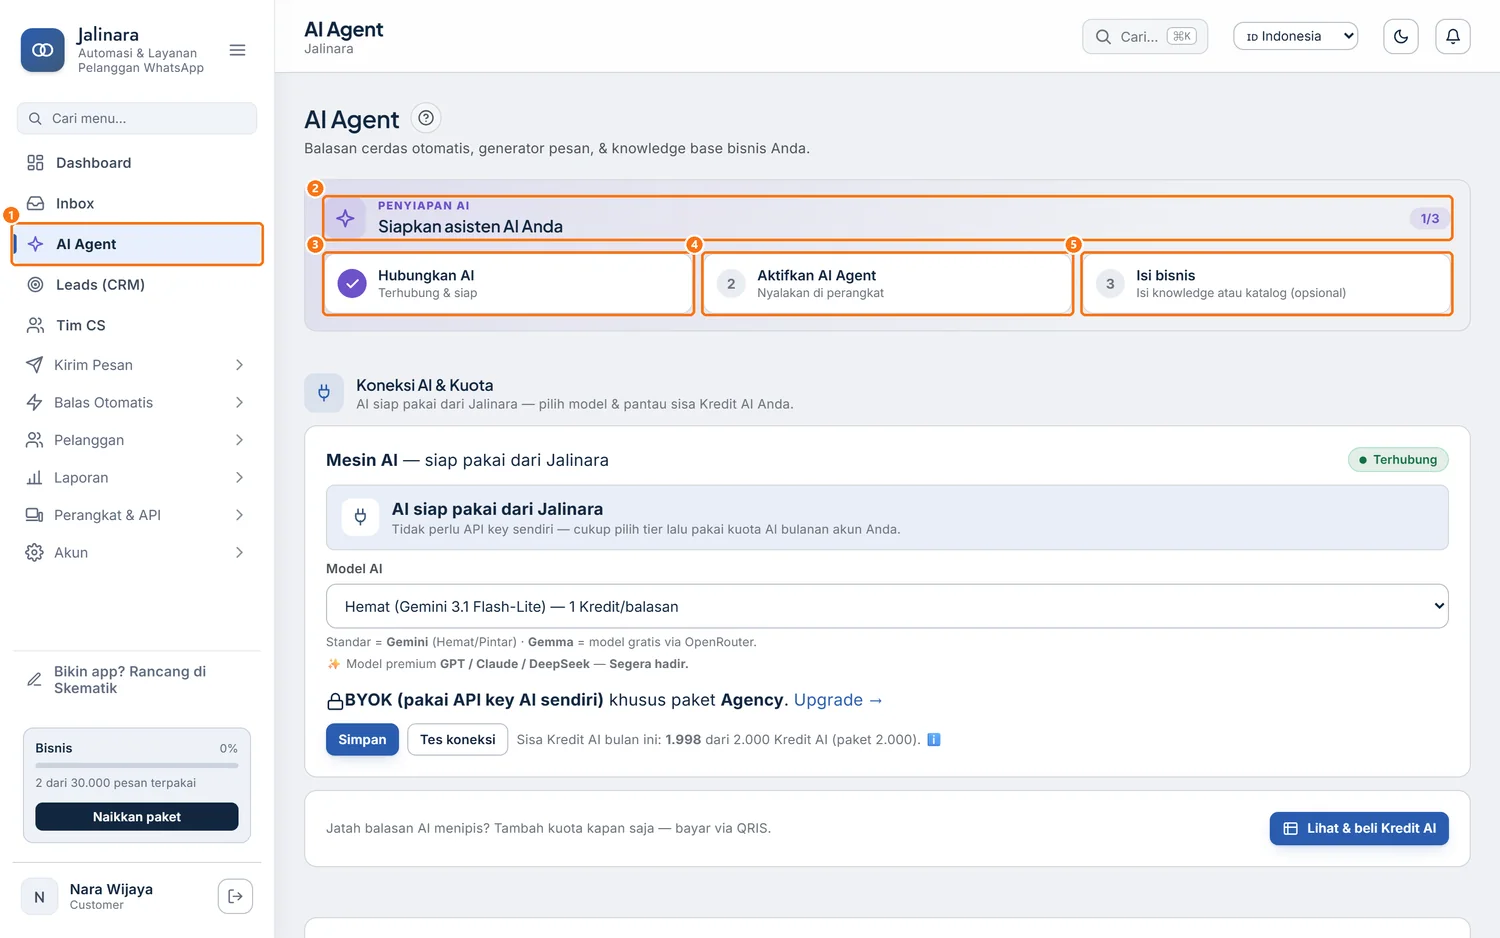Click the Cari menu search field

point(137,118)
